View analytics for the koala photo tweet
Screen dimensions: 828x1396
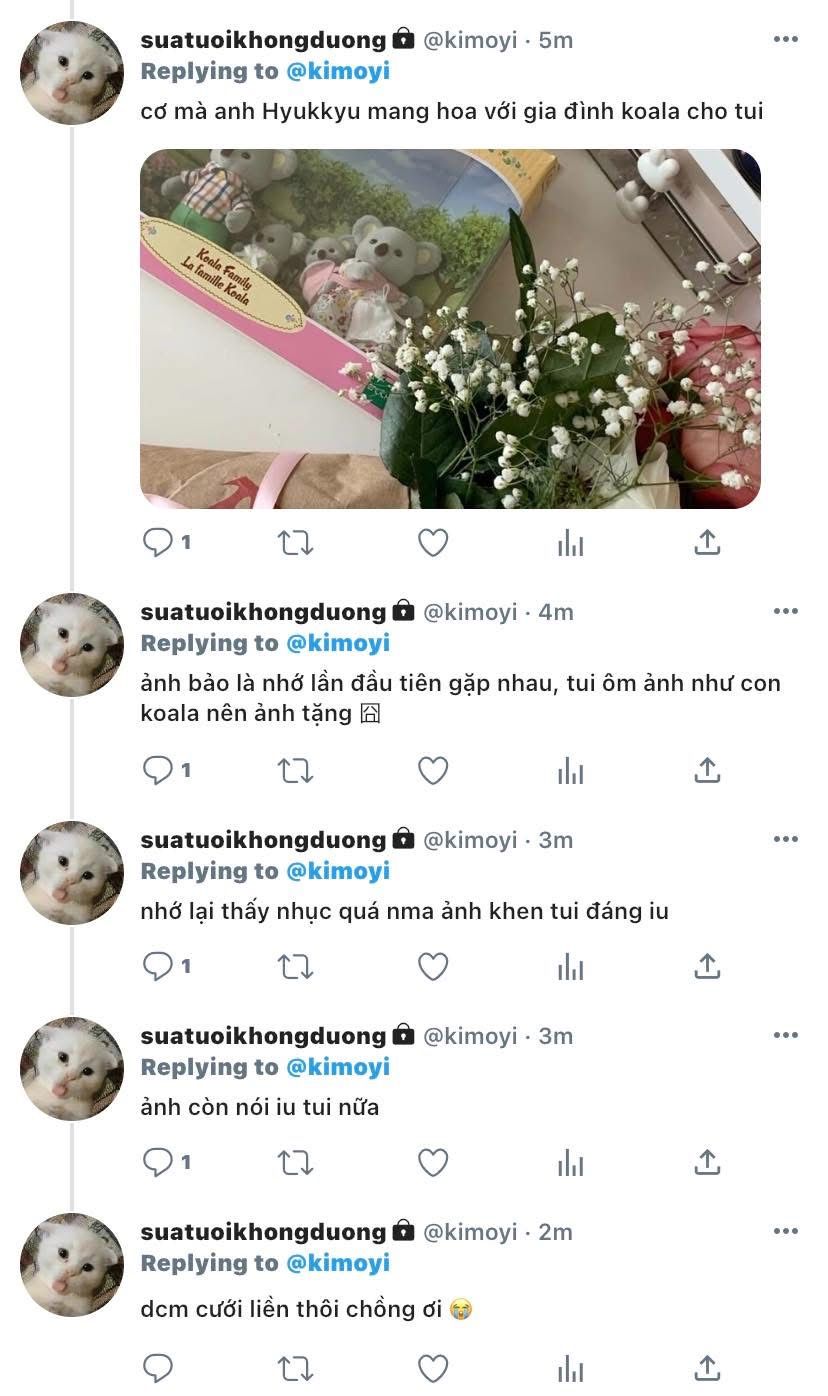coord(570,543)
